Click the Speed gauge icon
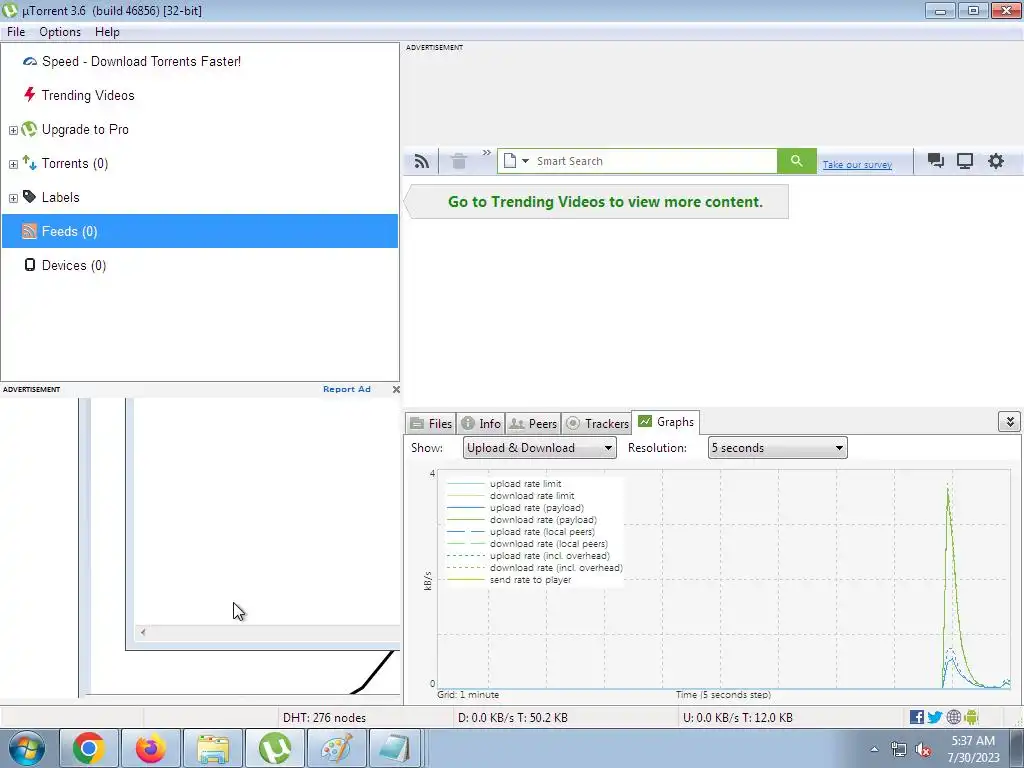1024x768 pixels. point(29,61)
